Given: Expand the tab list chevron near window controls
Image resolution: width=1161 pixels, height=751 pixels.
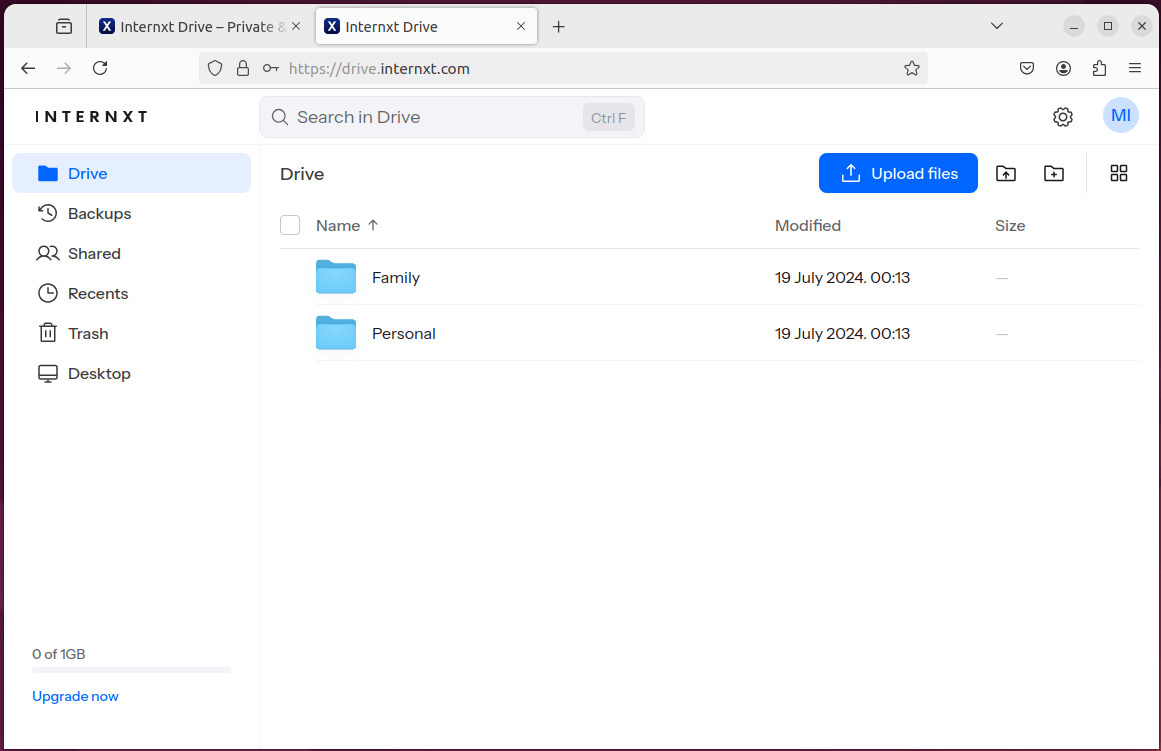Looking at the screenshot, I should tap(996, 25).
